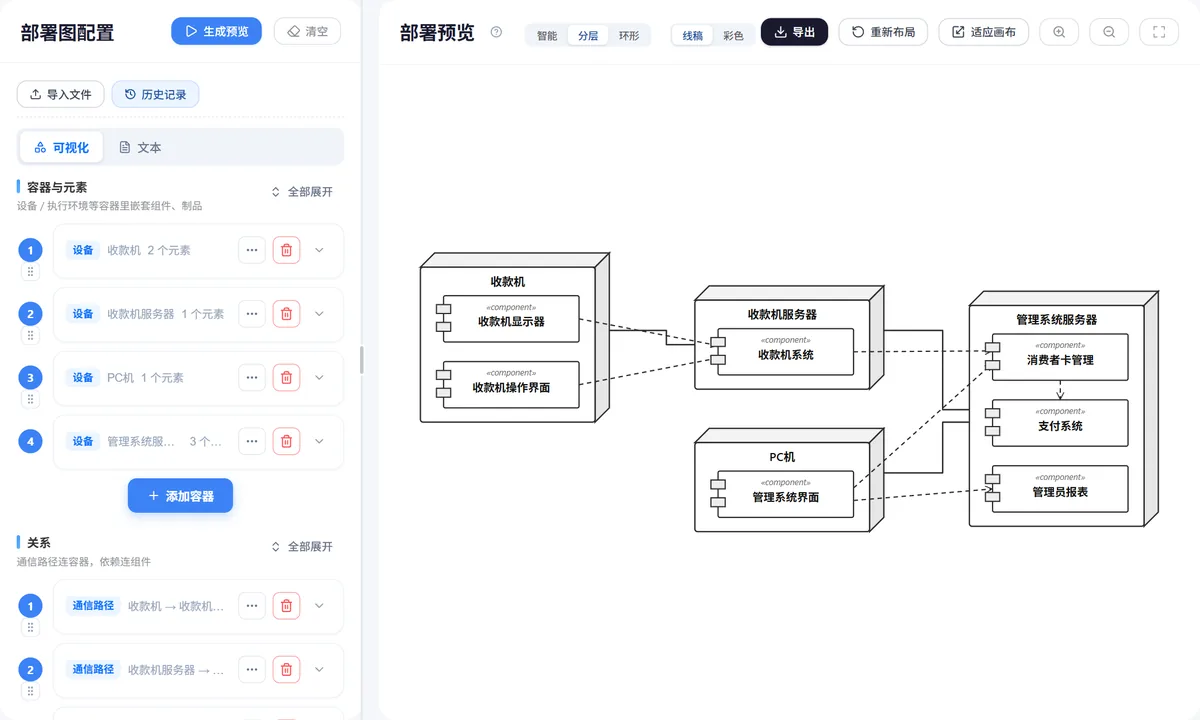
Task: Open more options for 收款机服务器 row
Action: tap(252, 314)
